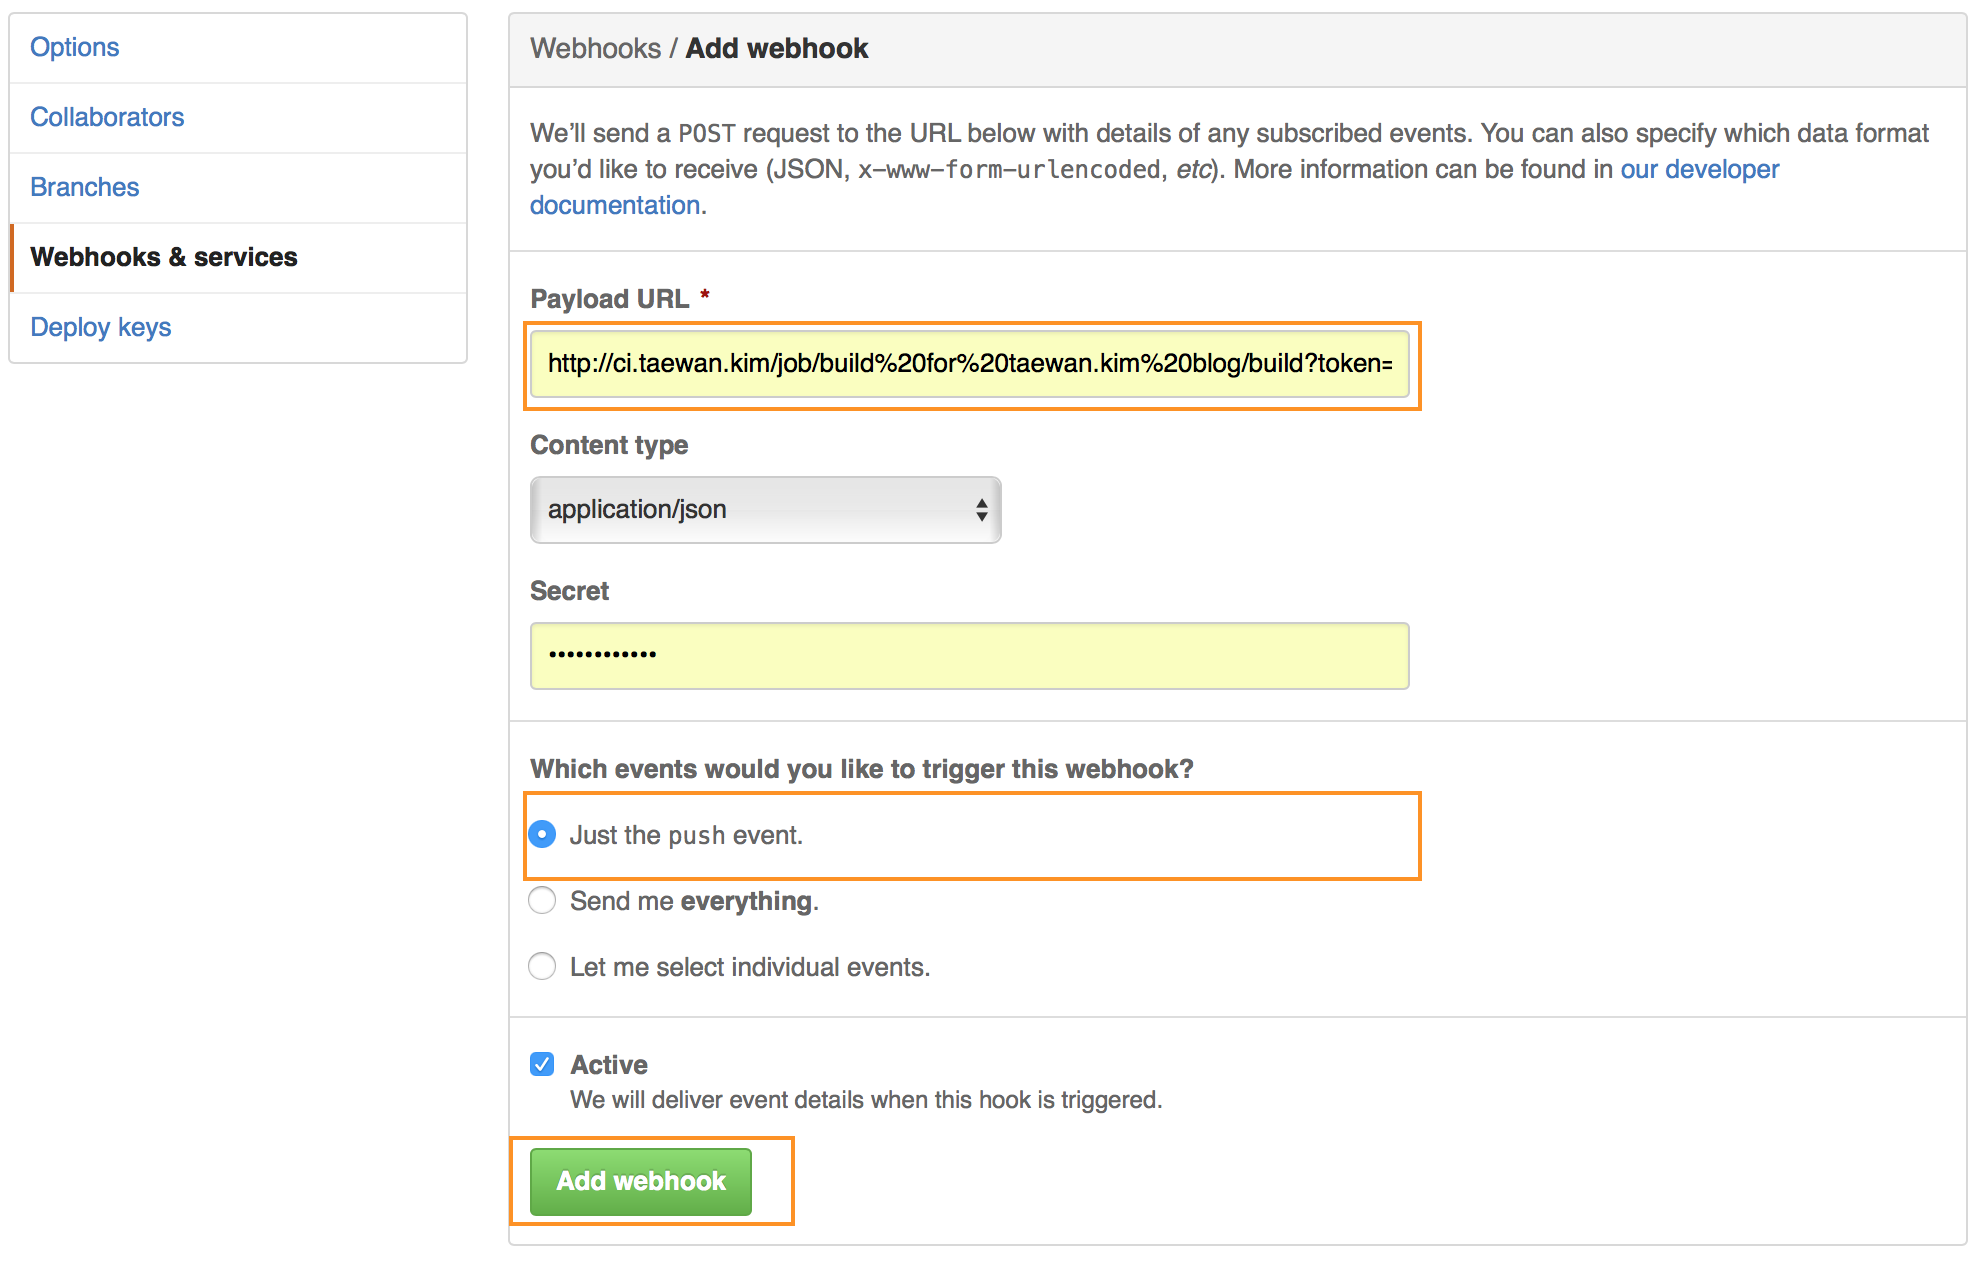Navigate to Branches settings
The image size is (1984, 1262).
click(85, 187)
